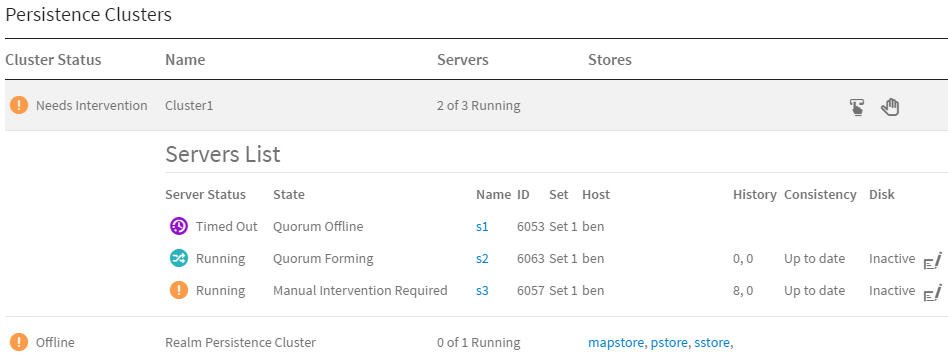Click the Consistency column header
The height and width of the screenshot is (362, 948).
pyautogui.click(x=820, y=195)
